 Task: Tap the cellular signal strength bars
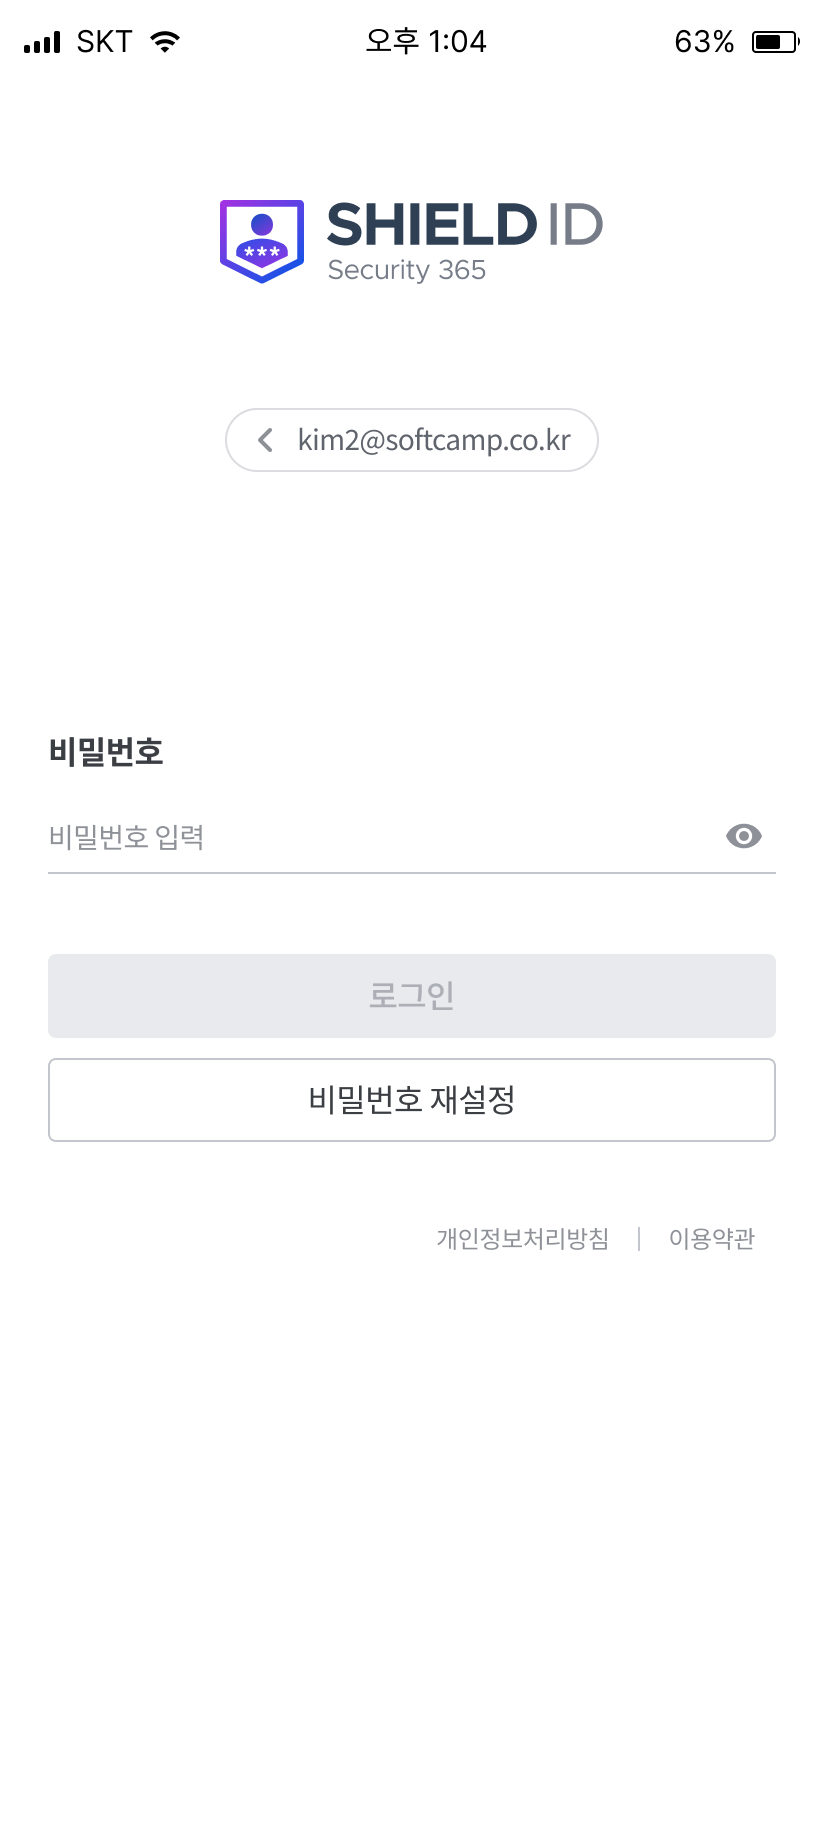click(x=42, y=43)
